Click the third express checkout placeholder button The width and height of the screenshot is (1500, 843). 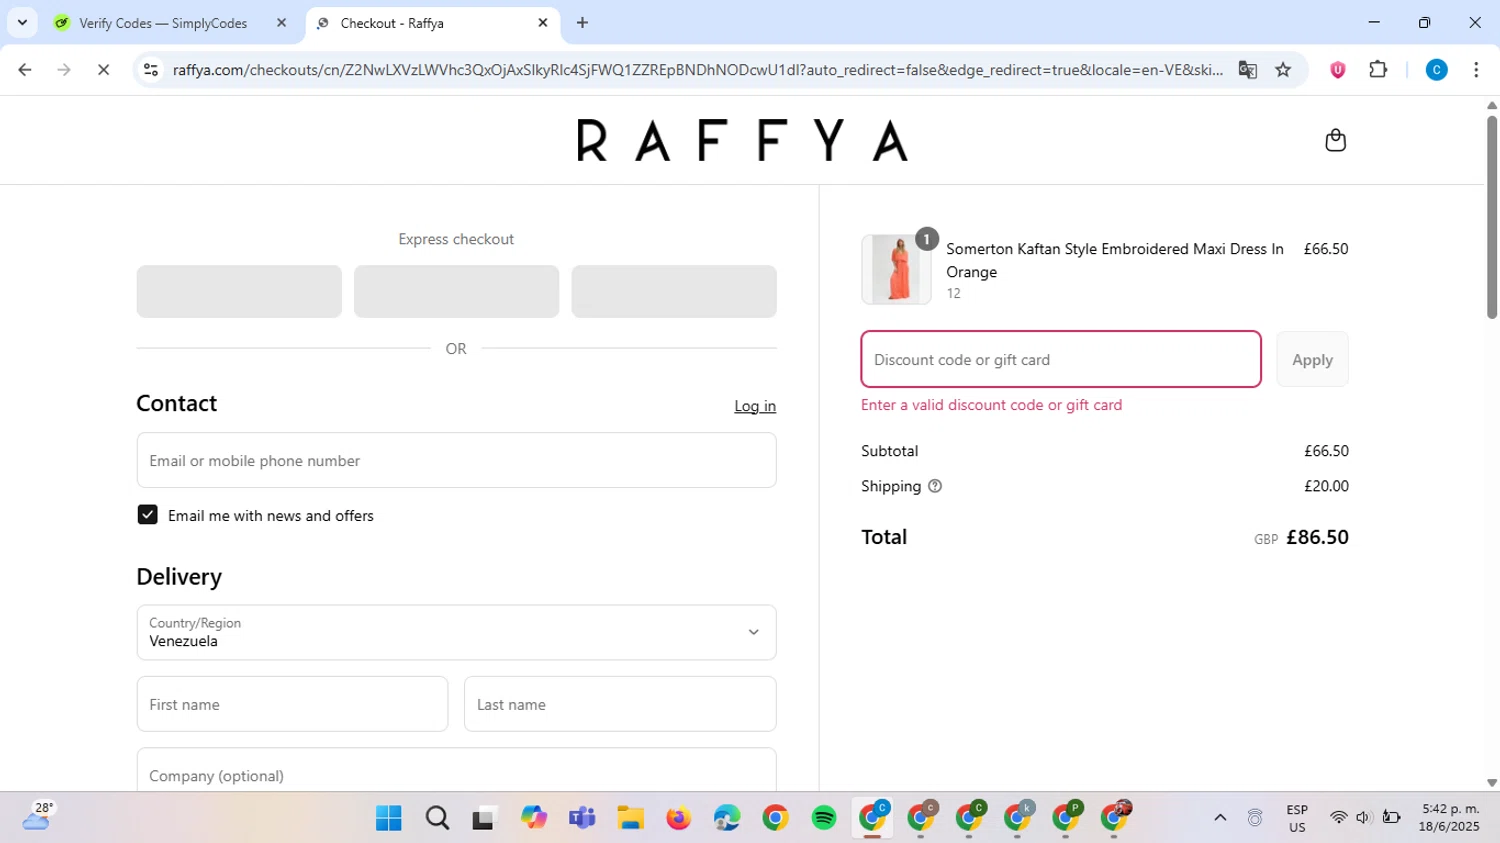pyautogui.click(x=674, y=291)
